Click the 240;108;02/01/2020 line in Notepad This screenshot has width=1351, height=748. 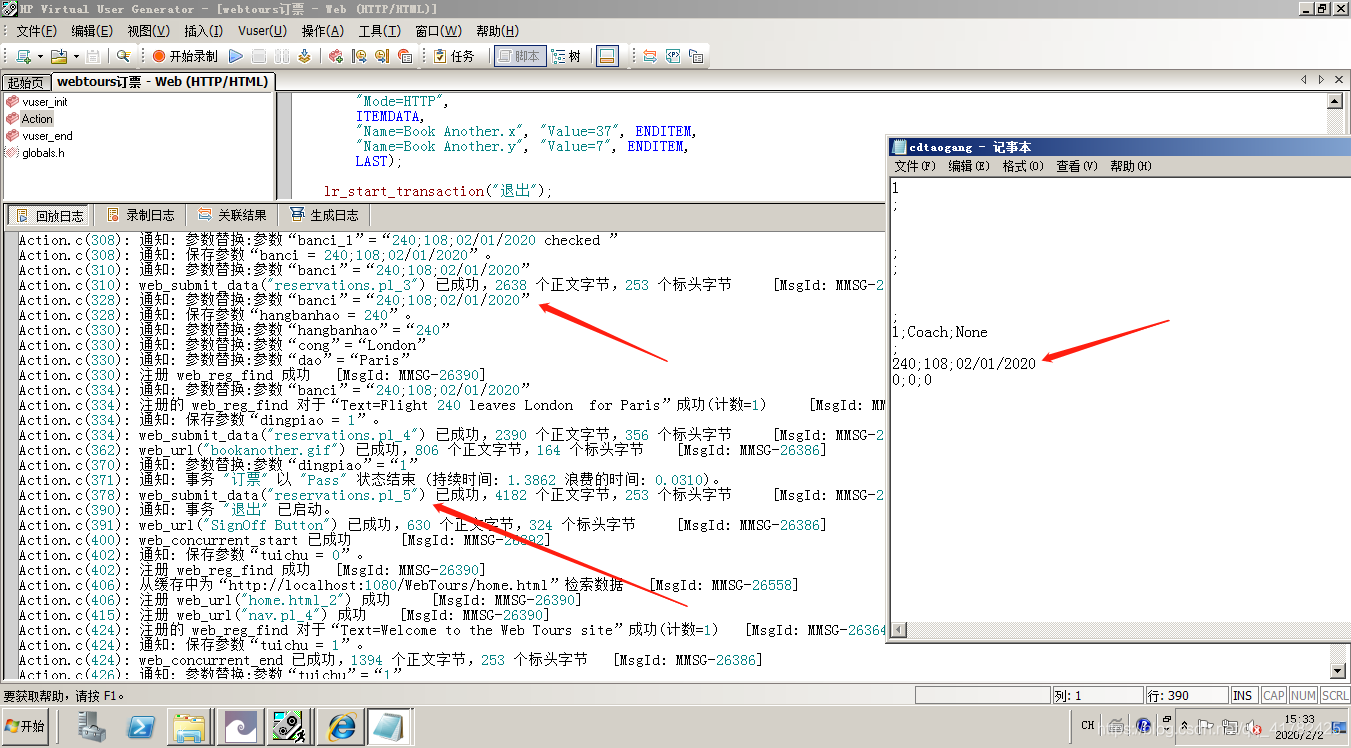(964, 364)
